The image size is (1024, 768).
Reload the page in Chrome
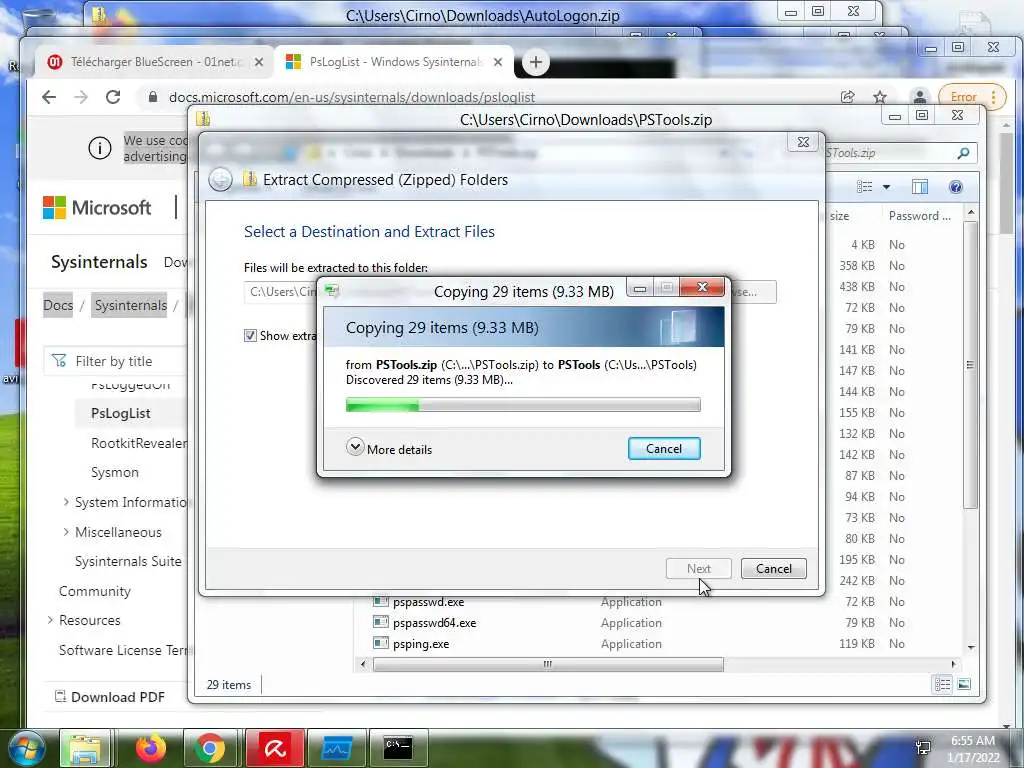(x=113, y=97)
